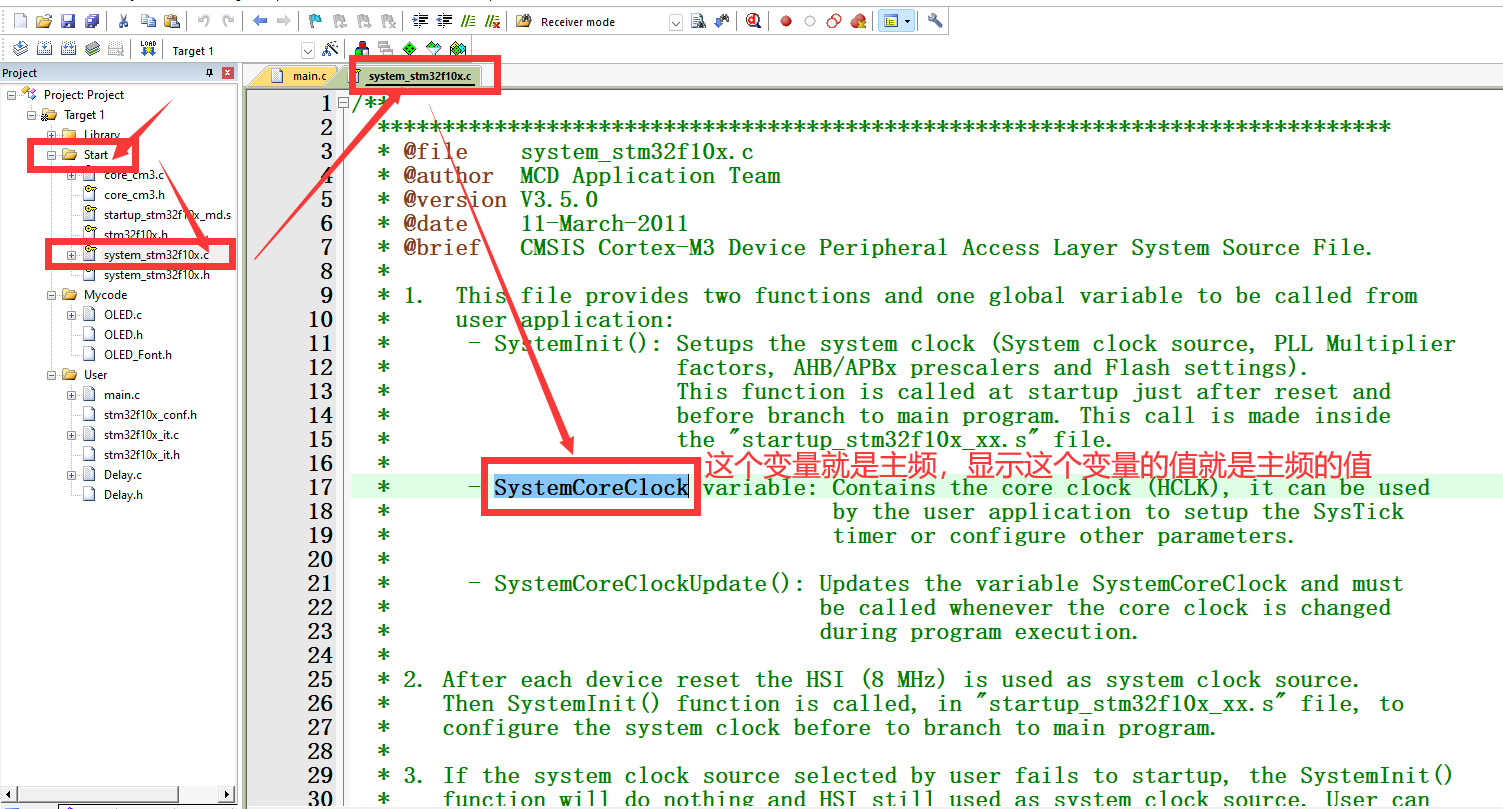Click the Copy icon
Viewport: 1503px width, 809px height.
pyautogui.click(x=148, y=21)
